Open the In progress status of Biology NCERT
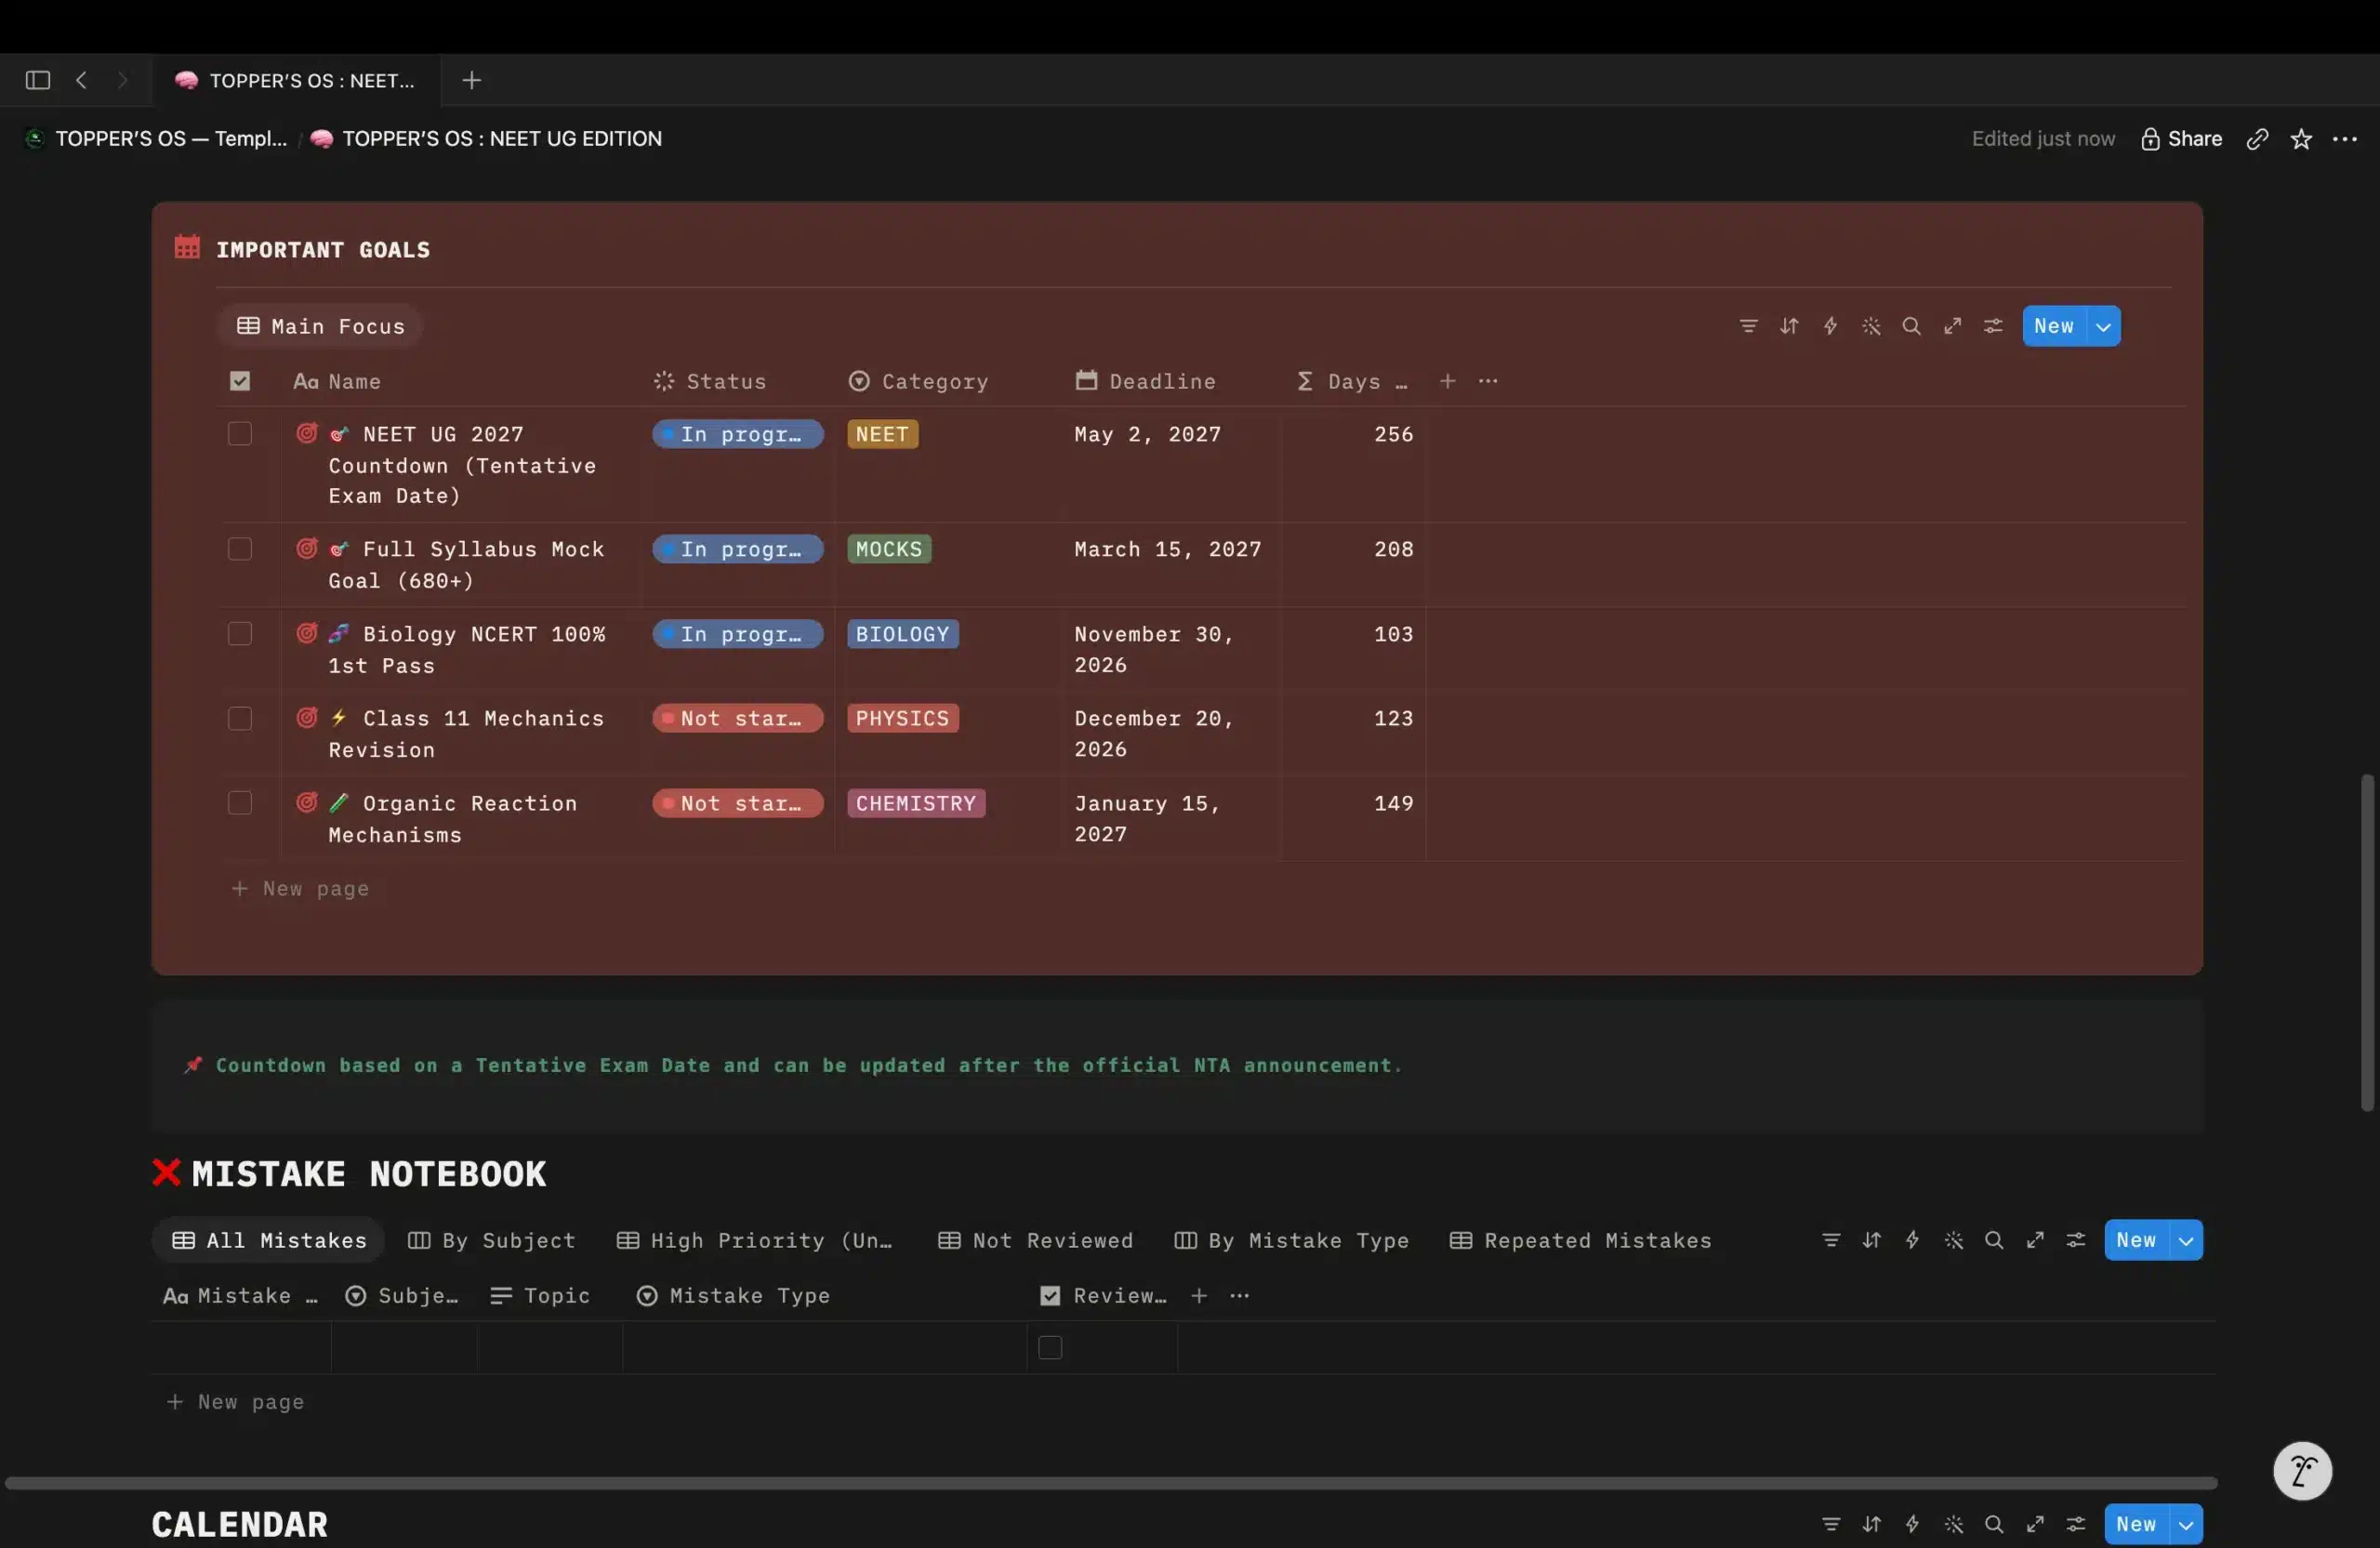The image size is (2380, 1548). point(738,634)
